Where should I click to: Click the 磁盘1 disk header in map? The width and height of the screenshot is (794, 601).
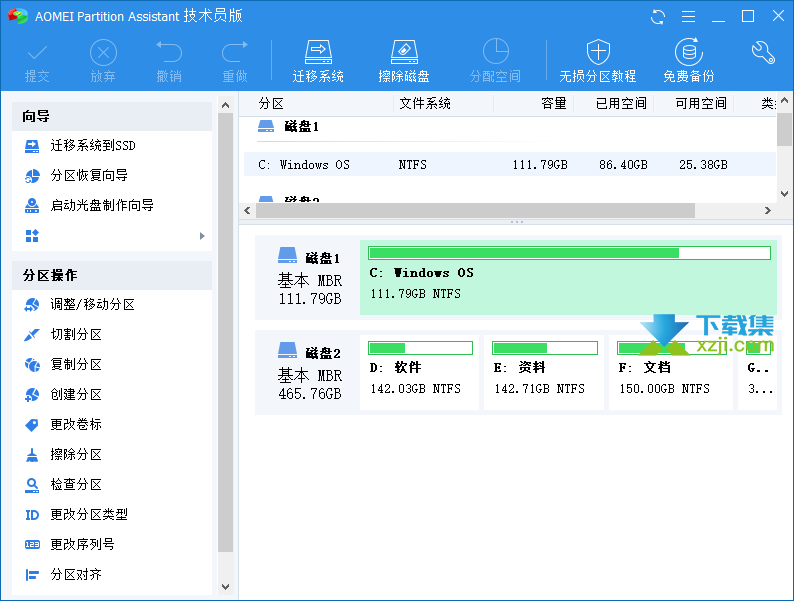(x=310, y=277)
